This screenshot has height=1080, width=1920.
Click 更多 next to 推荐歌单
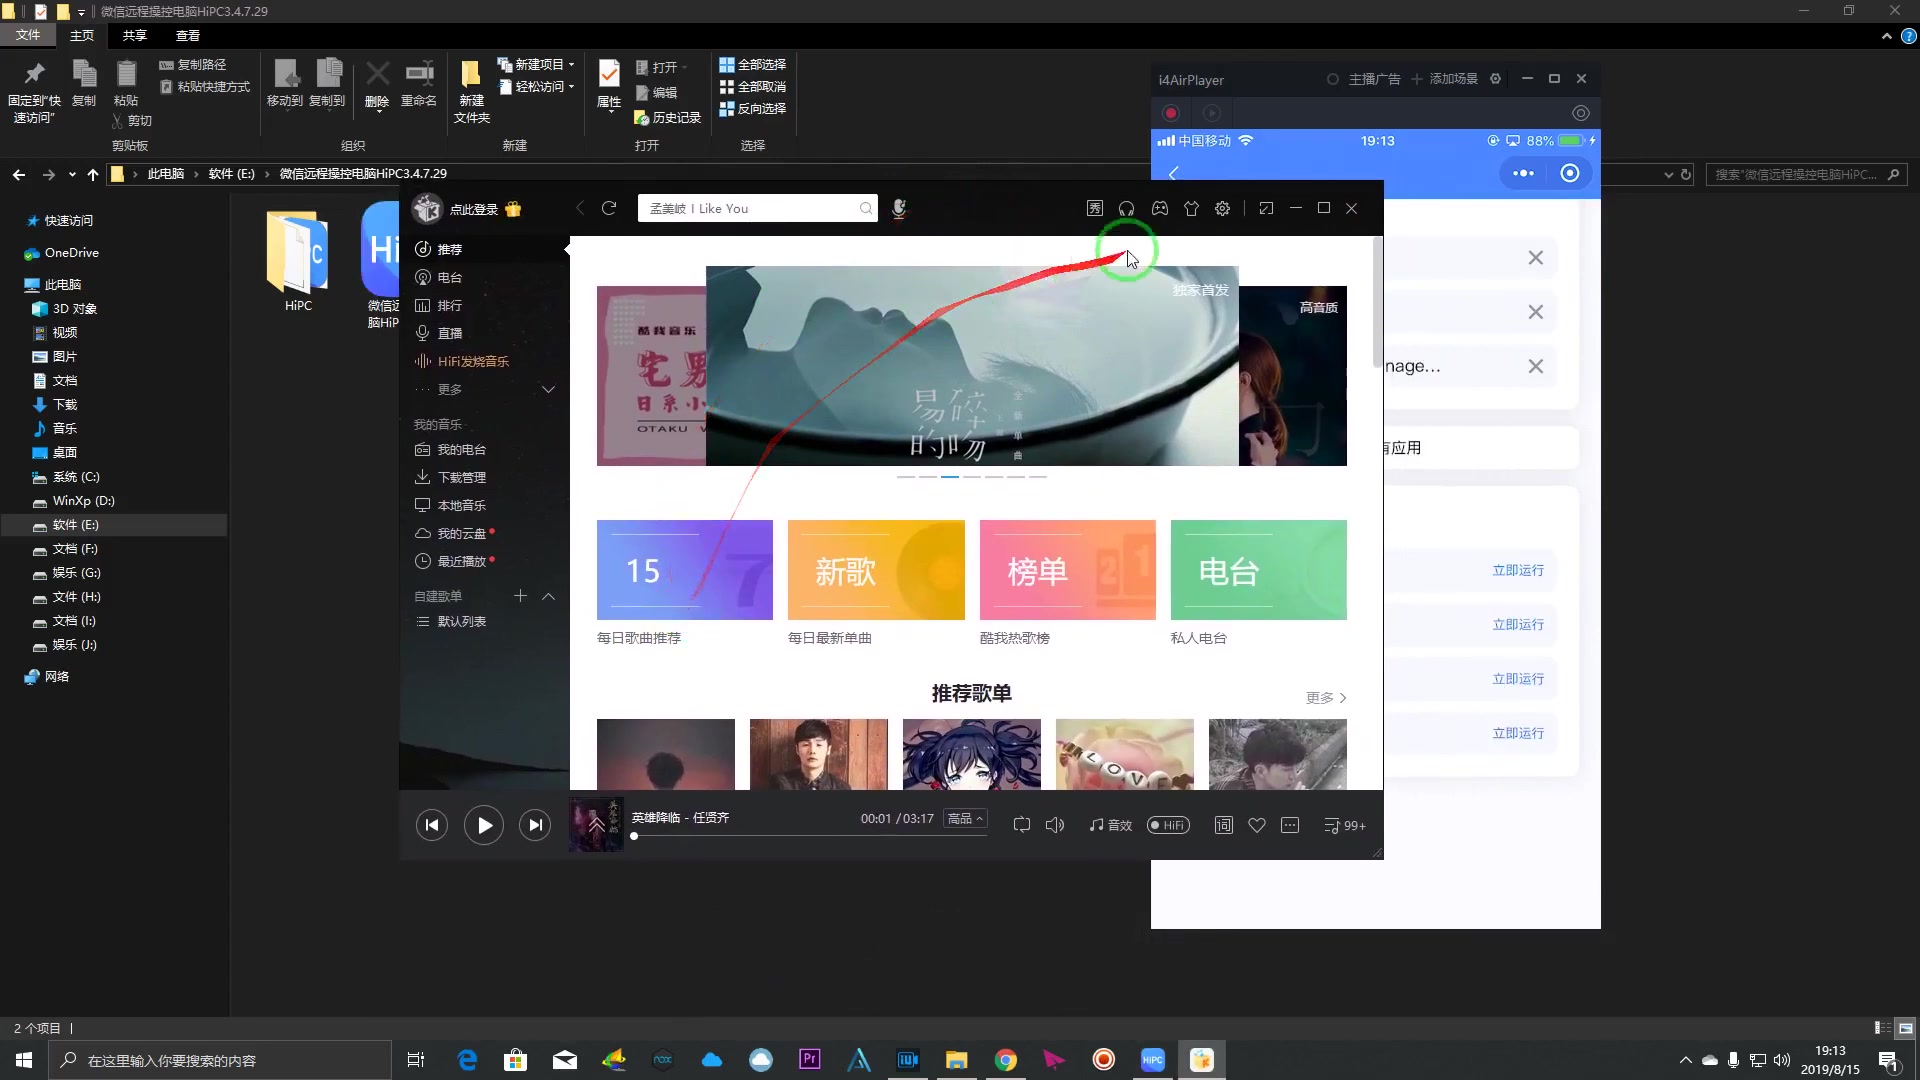(x=1326, y=697)
